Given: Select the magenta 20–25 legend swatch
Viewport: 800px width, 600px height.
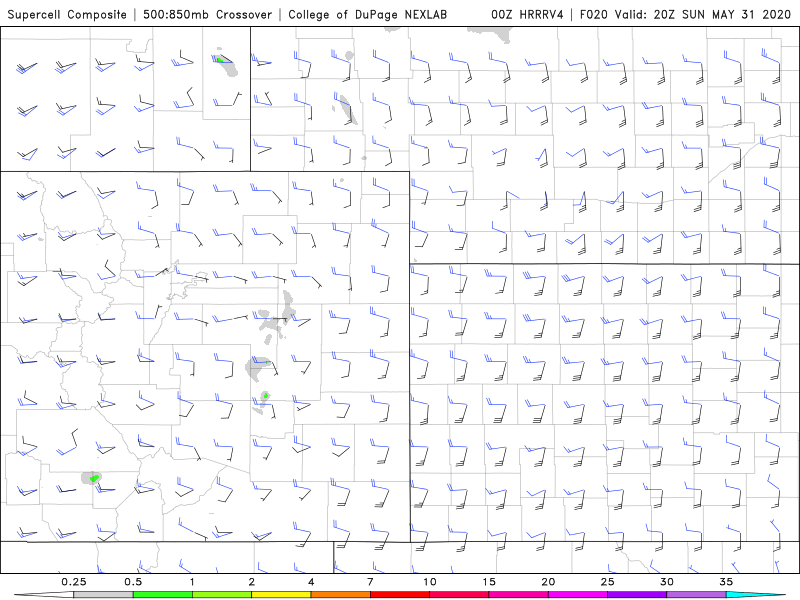Looking at the screenshot, I should pyautogui.click(x=578, y=595).
